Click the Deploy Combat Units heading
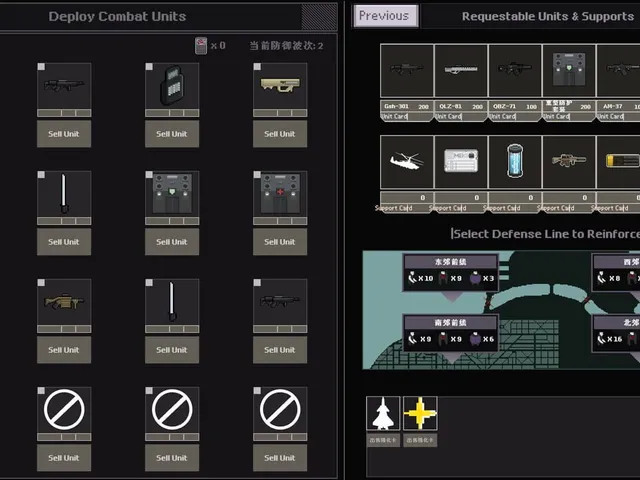The image size is (640, 480). tap(117, 16)
